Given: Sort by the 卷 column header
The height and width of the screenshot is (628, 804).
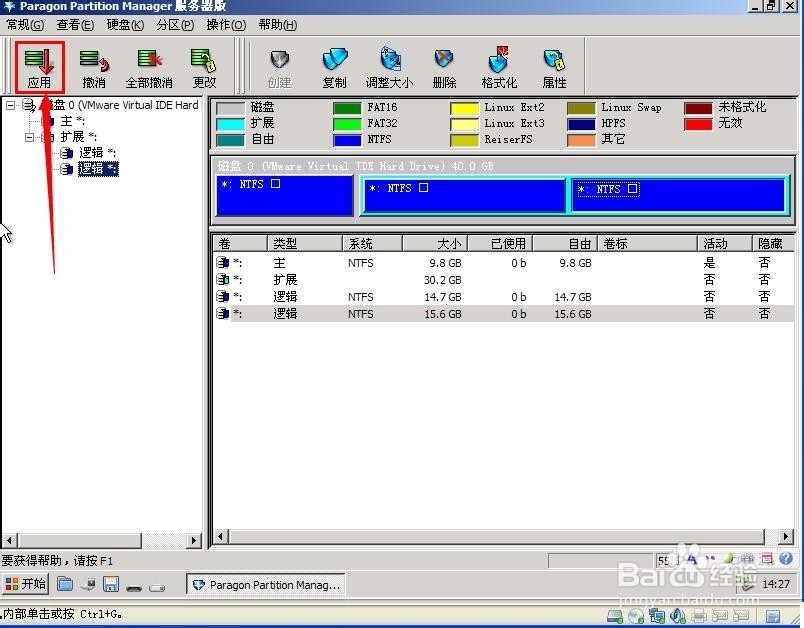Looking at the screenshot, I should click(240, 244).
